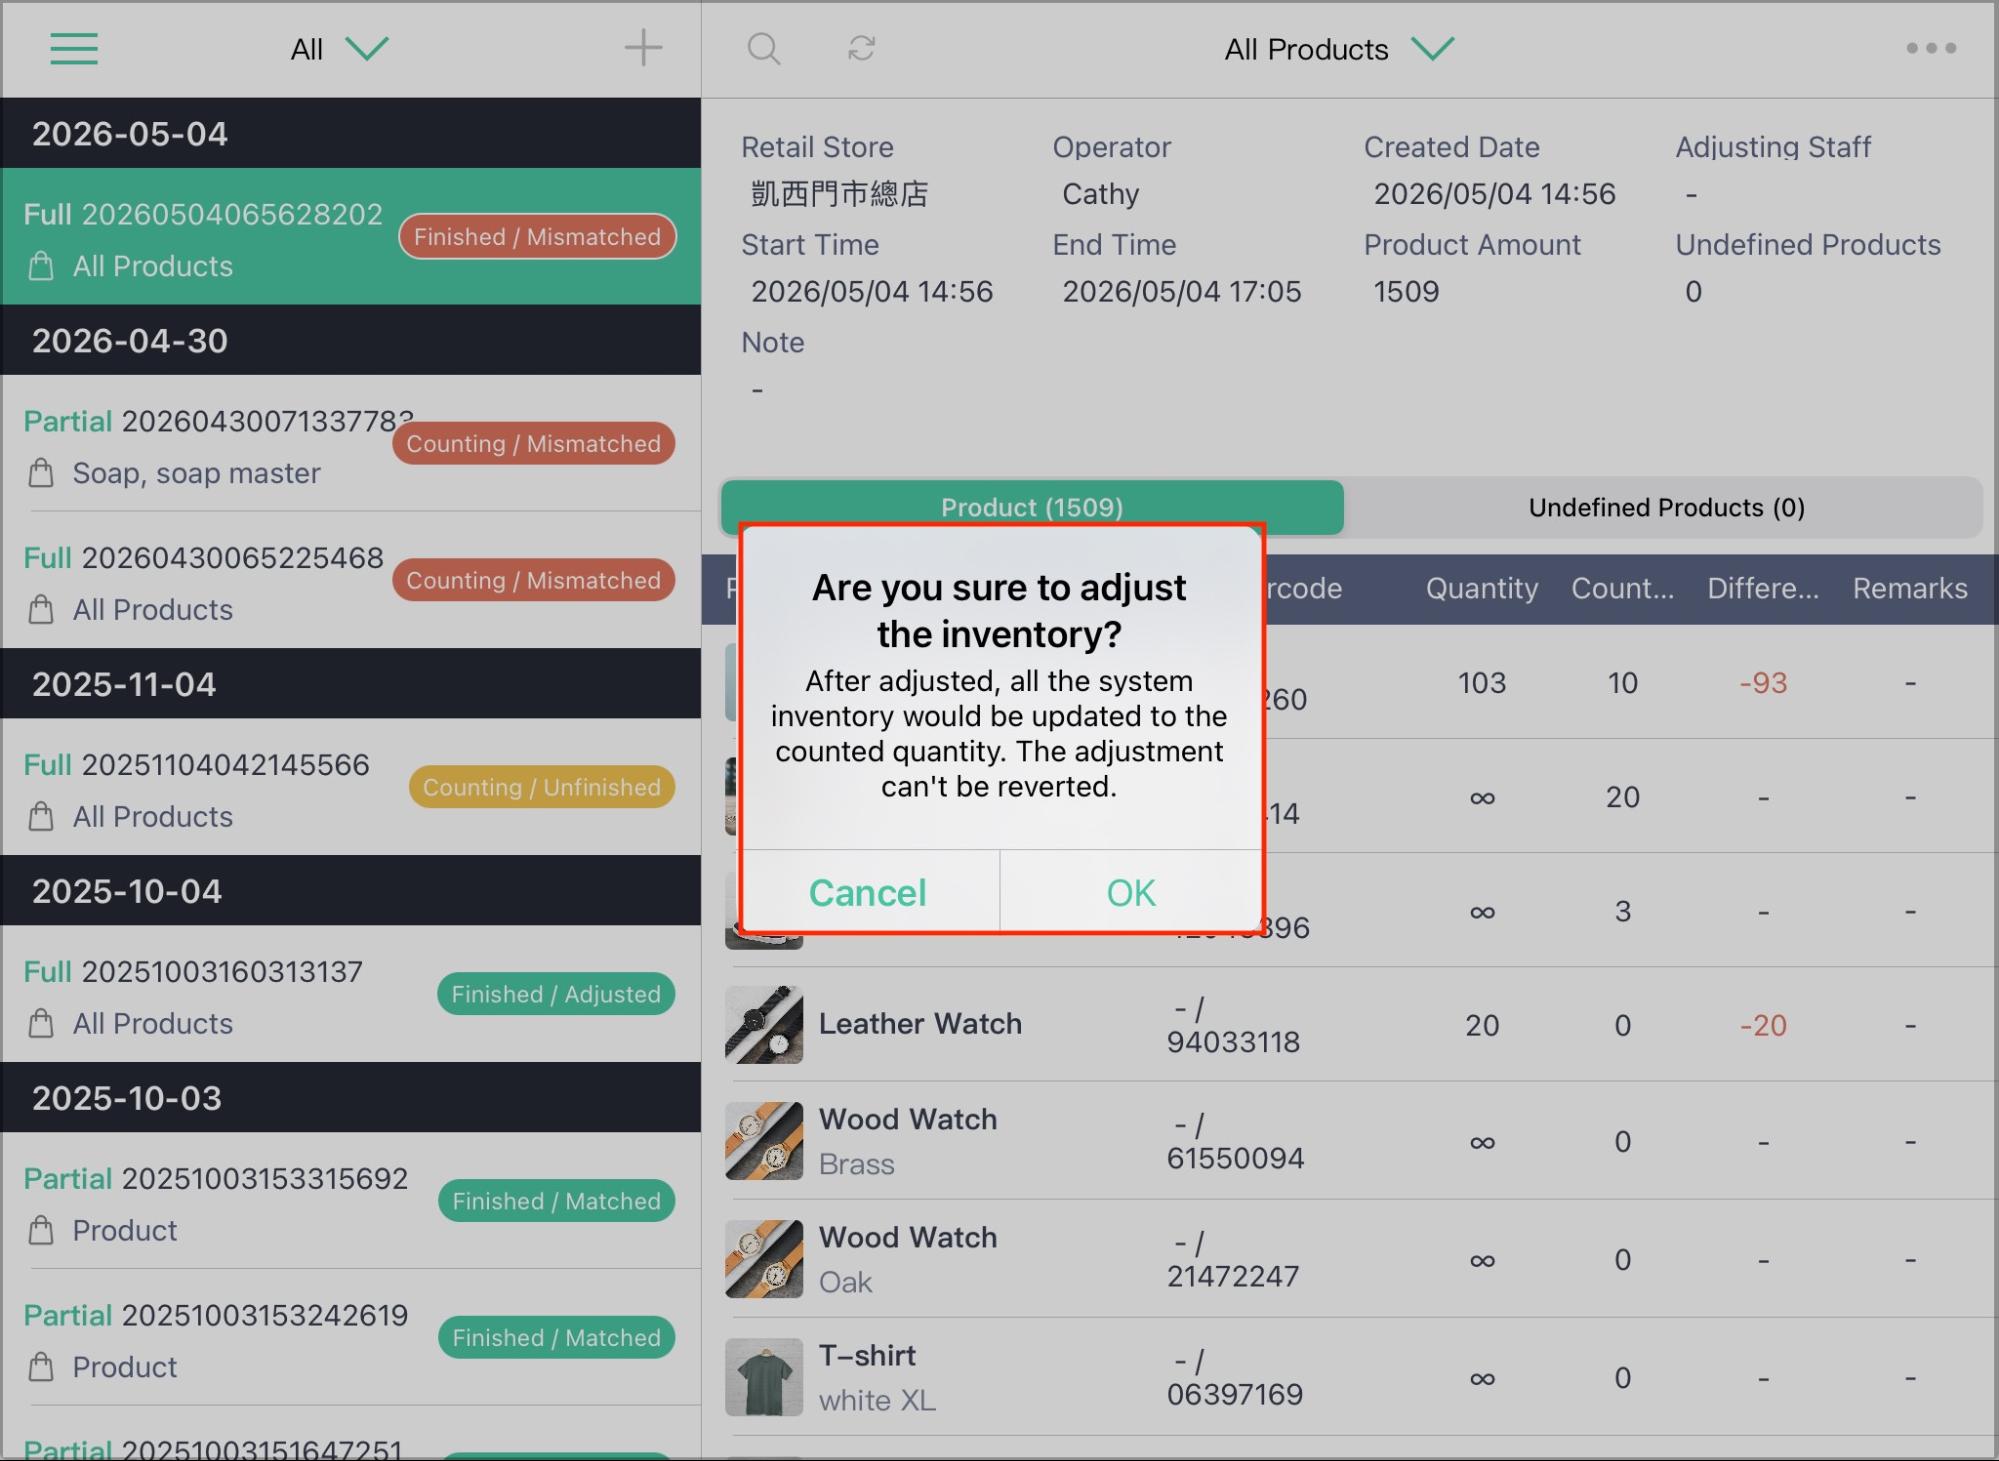Refresh the product list icon
The height and width of the screenshot is (1461, 1999).
pos(861,49)
